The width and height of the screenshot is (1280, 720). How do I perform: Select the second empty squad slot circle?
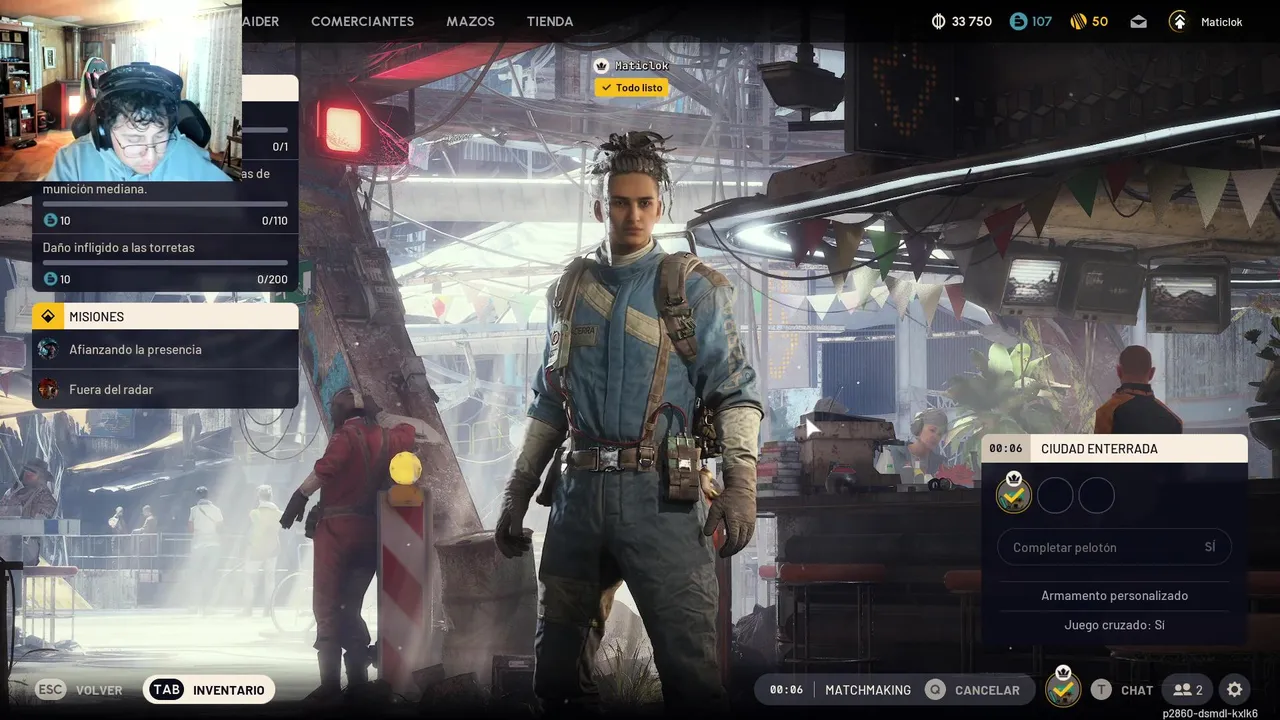(x=1055, y=496)
